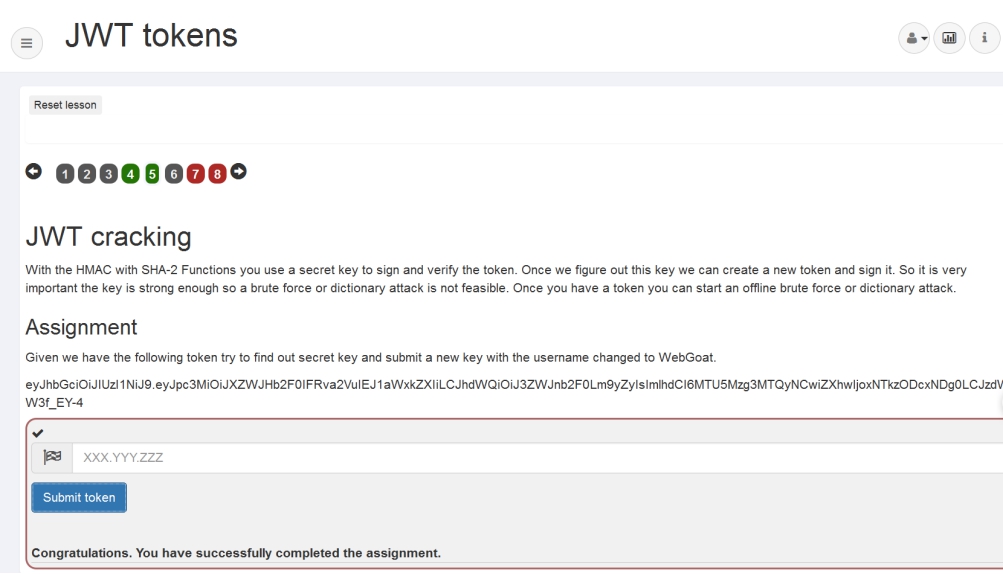The image size is (1003, 574).
Task: Go to next lesson page arrow
Action: [239, 171]
